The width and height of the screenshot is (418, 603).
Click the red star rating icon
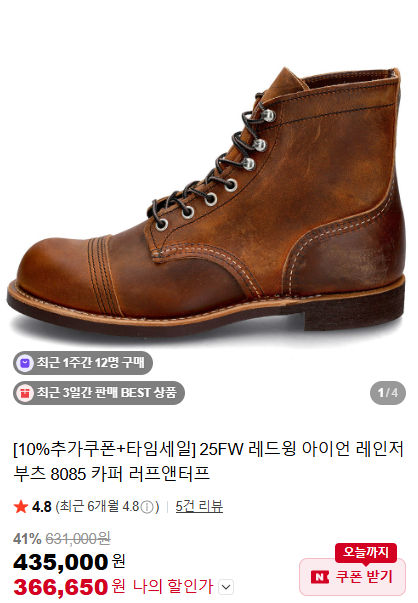pos(21,506)
